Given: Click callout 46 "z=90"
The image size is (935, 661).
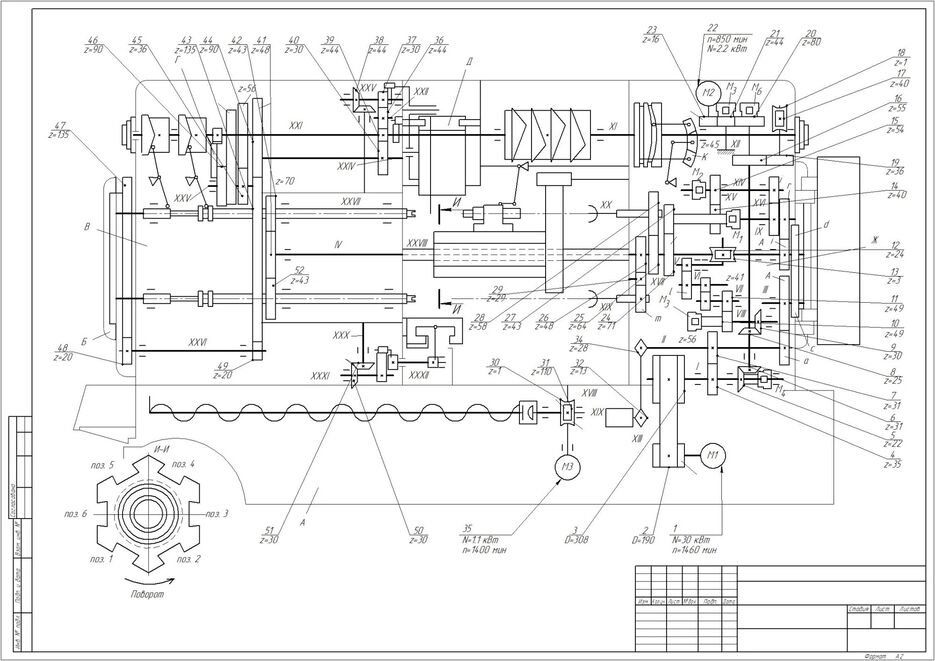Looking at the screenshot, I should (x=94, y=45).
